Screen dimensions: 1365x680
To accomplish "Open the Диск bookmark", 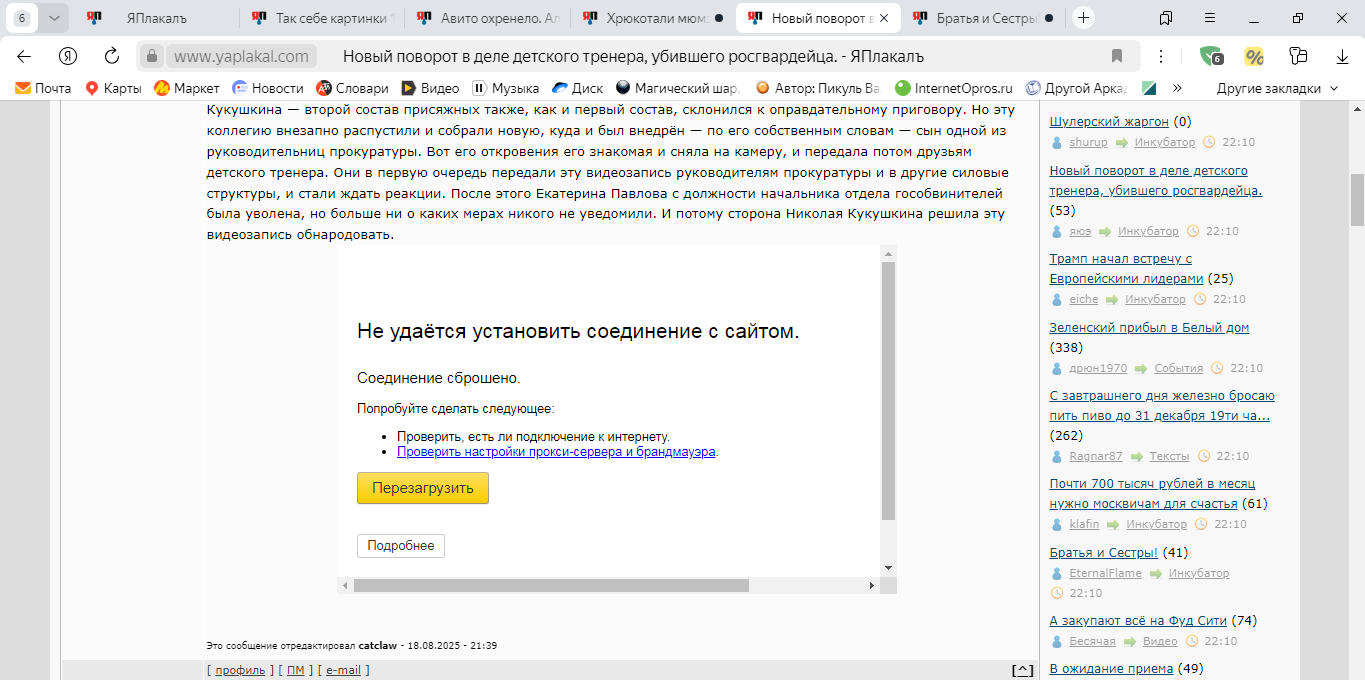I will [577, 88].
